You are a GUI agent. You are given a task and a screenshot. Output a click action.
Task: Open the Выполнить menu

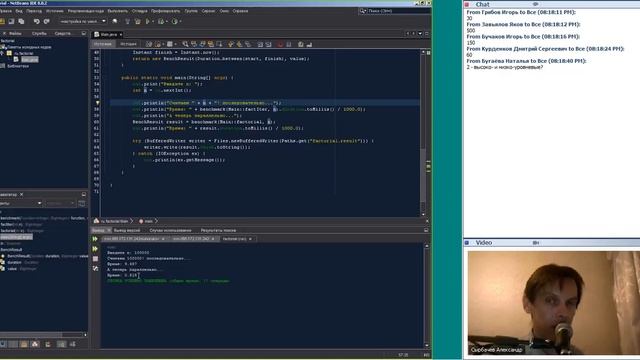pos(118,11)
